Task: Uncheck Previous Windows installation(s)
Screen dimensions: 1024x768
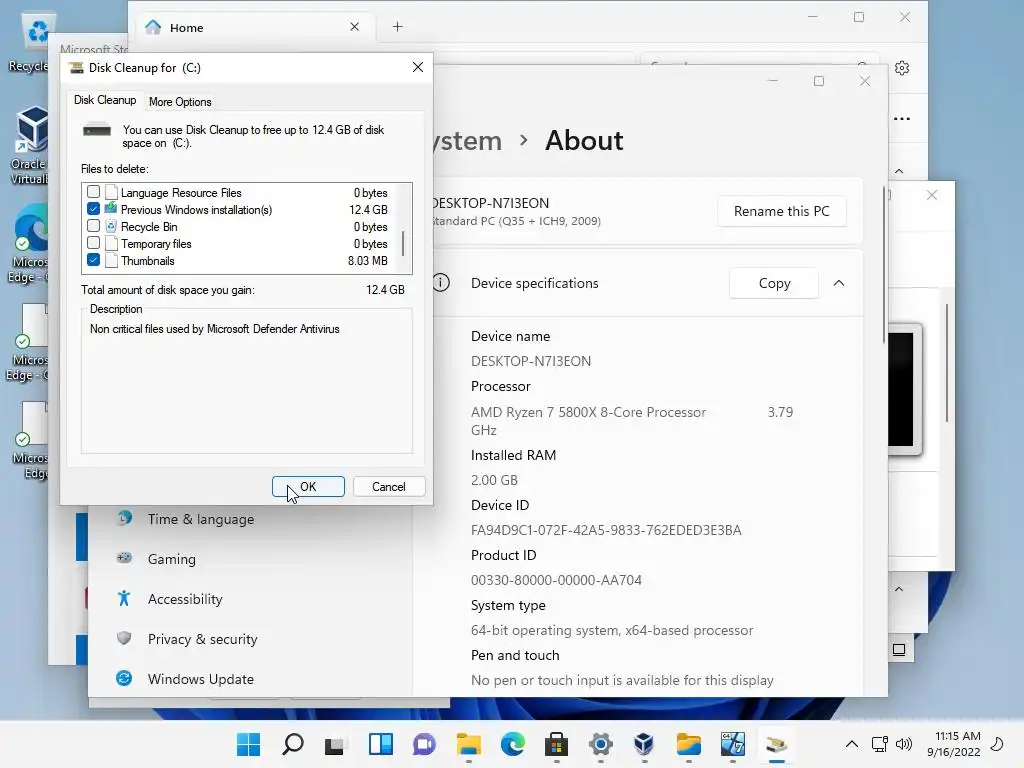Action: (x=93, y=209)
